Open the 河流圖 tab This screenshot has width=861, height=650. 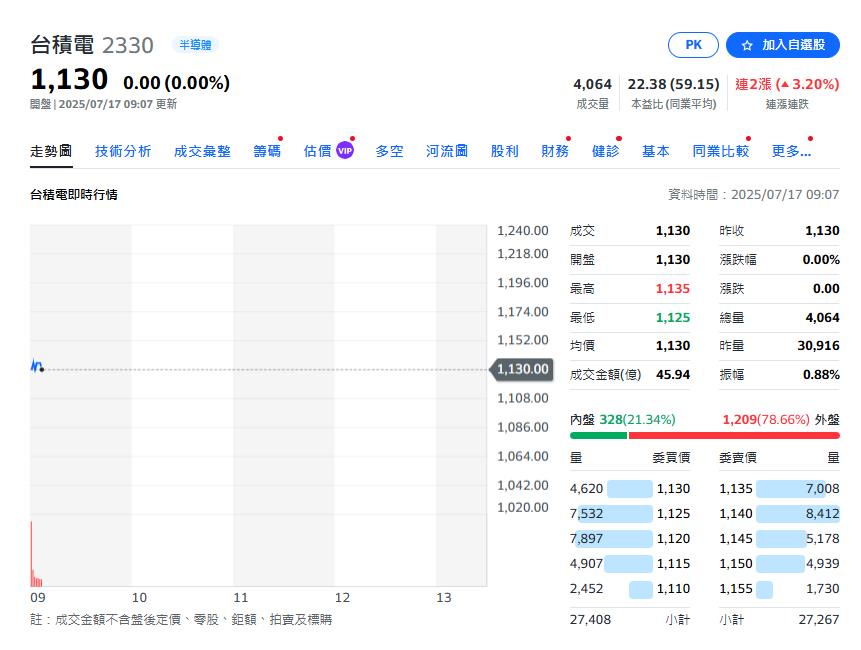pos(447,151)
